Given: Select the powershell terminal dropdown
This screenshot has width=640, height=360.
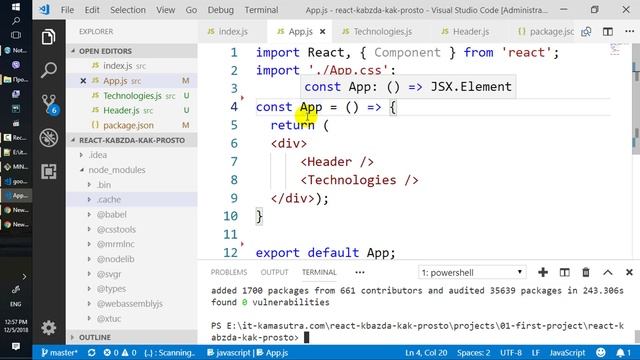Looking at the screenshot, I should (x=472, y=272).
